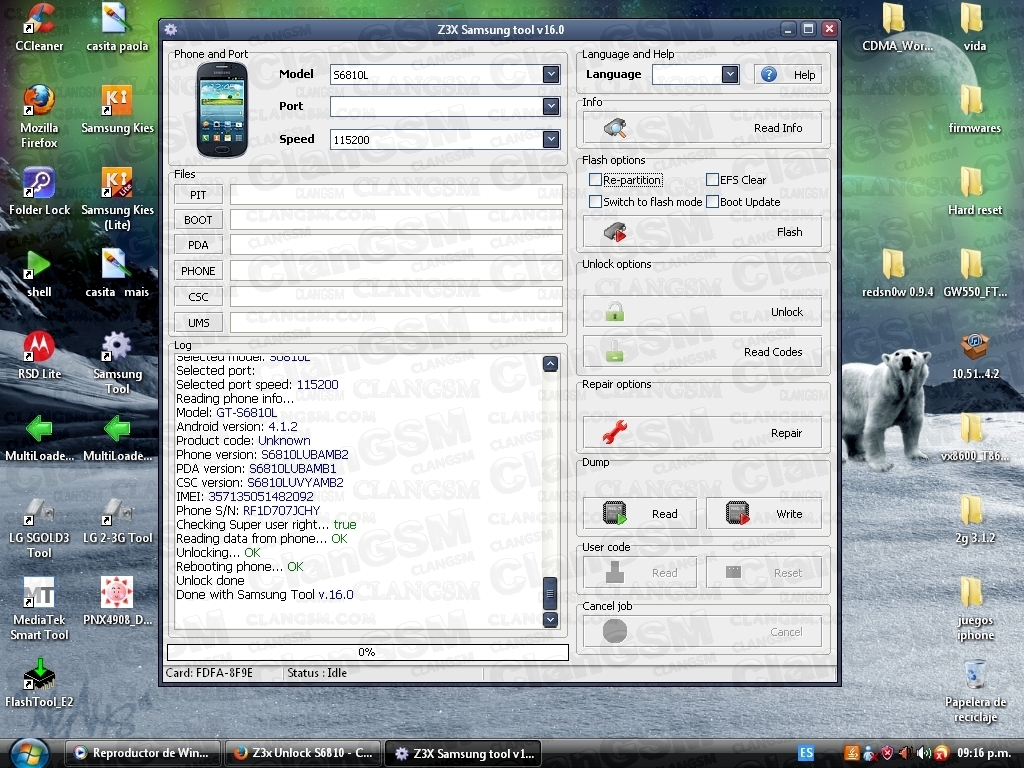
Task: Click the log scrollbar thumb
Action: point(550,594)
